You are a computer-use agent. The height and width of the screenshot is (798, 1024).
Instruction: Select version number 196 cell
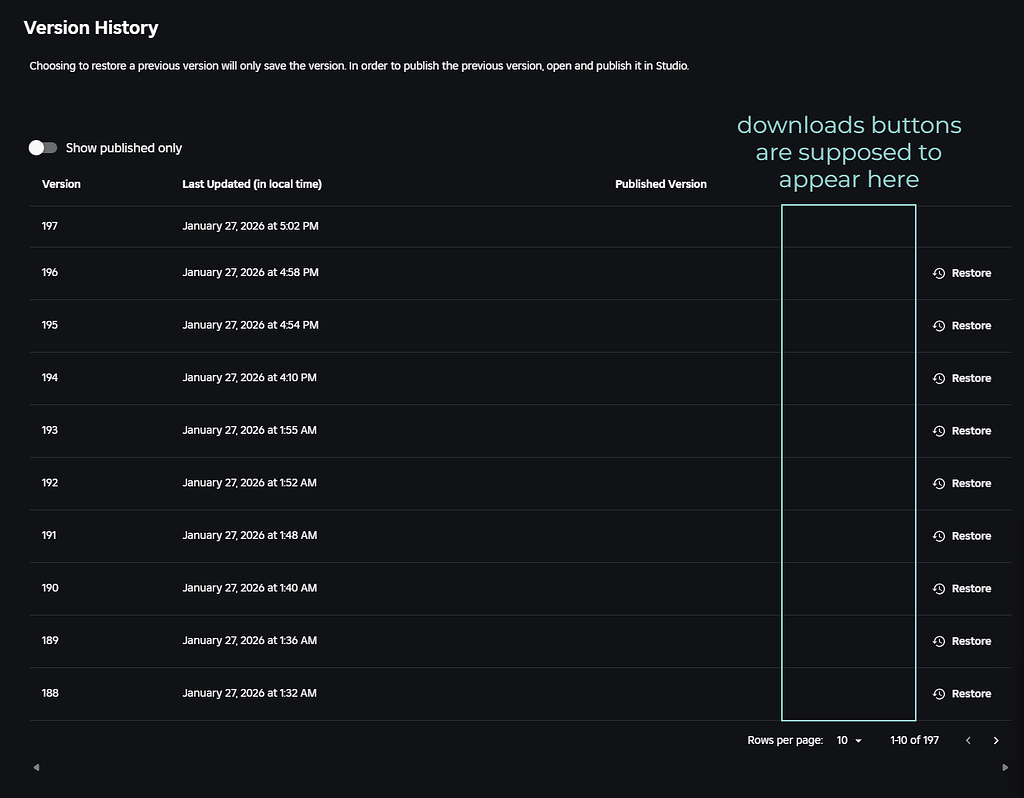point(50,272)
